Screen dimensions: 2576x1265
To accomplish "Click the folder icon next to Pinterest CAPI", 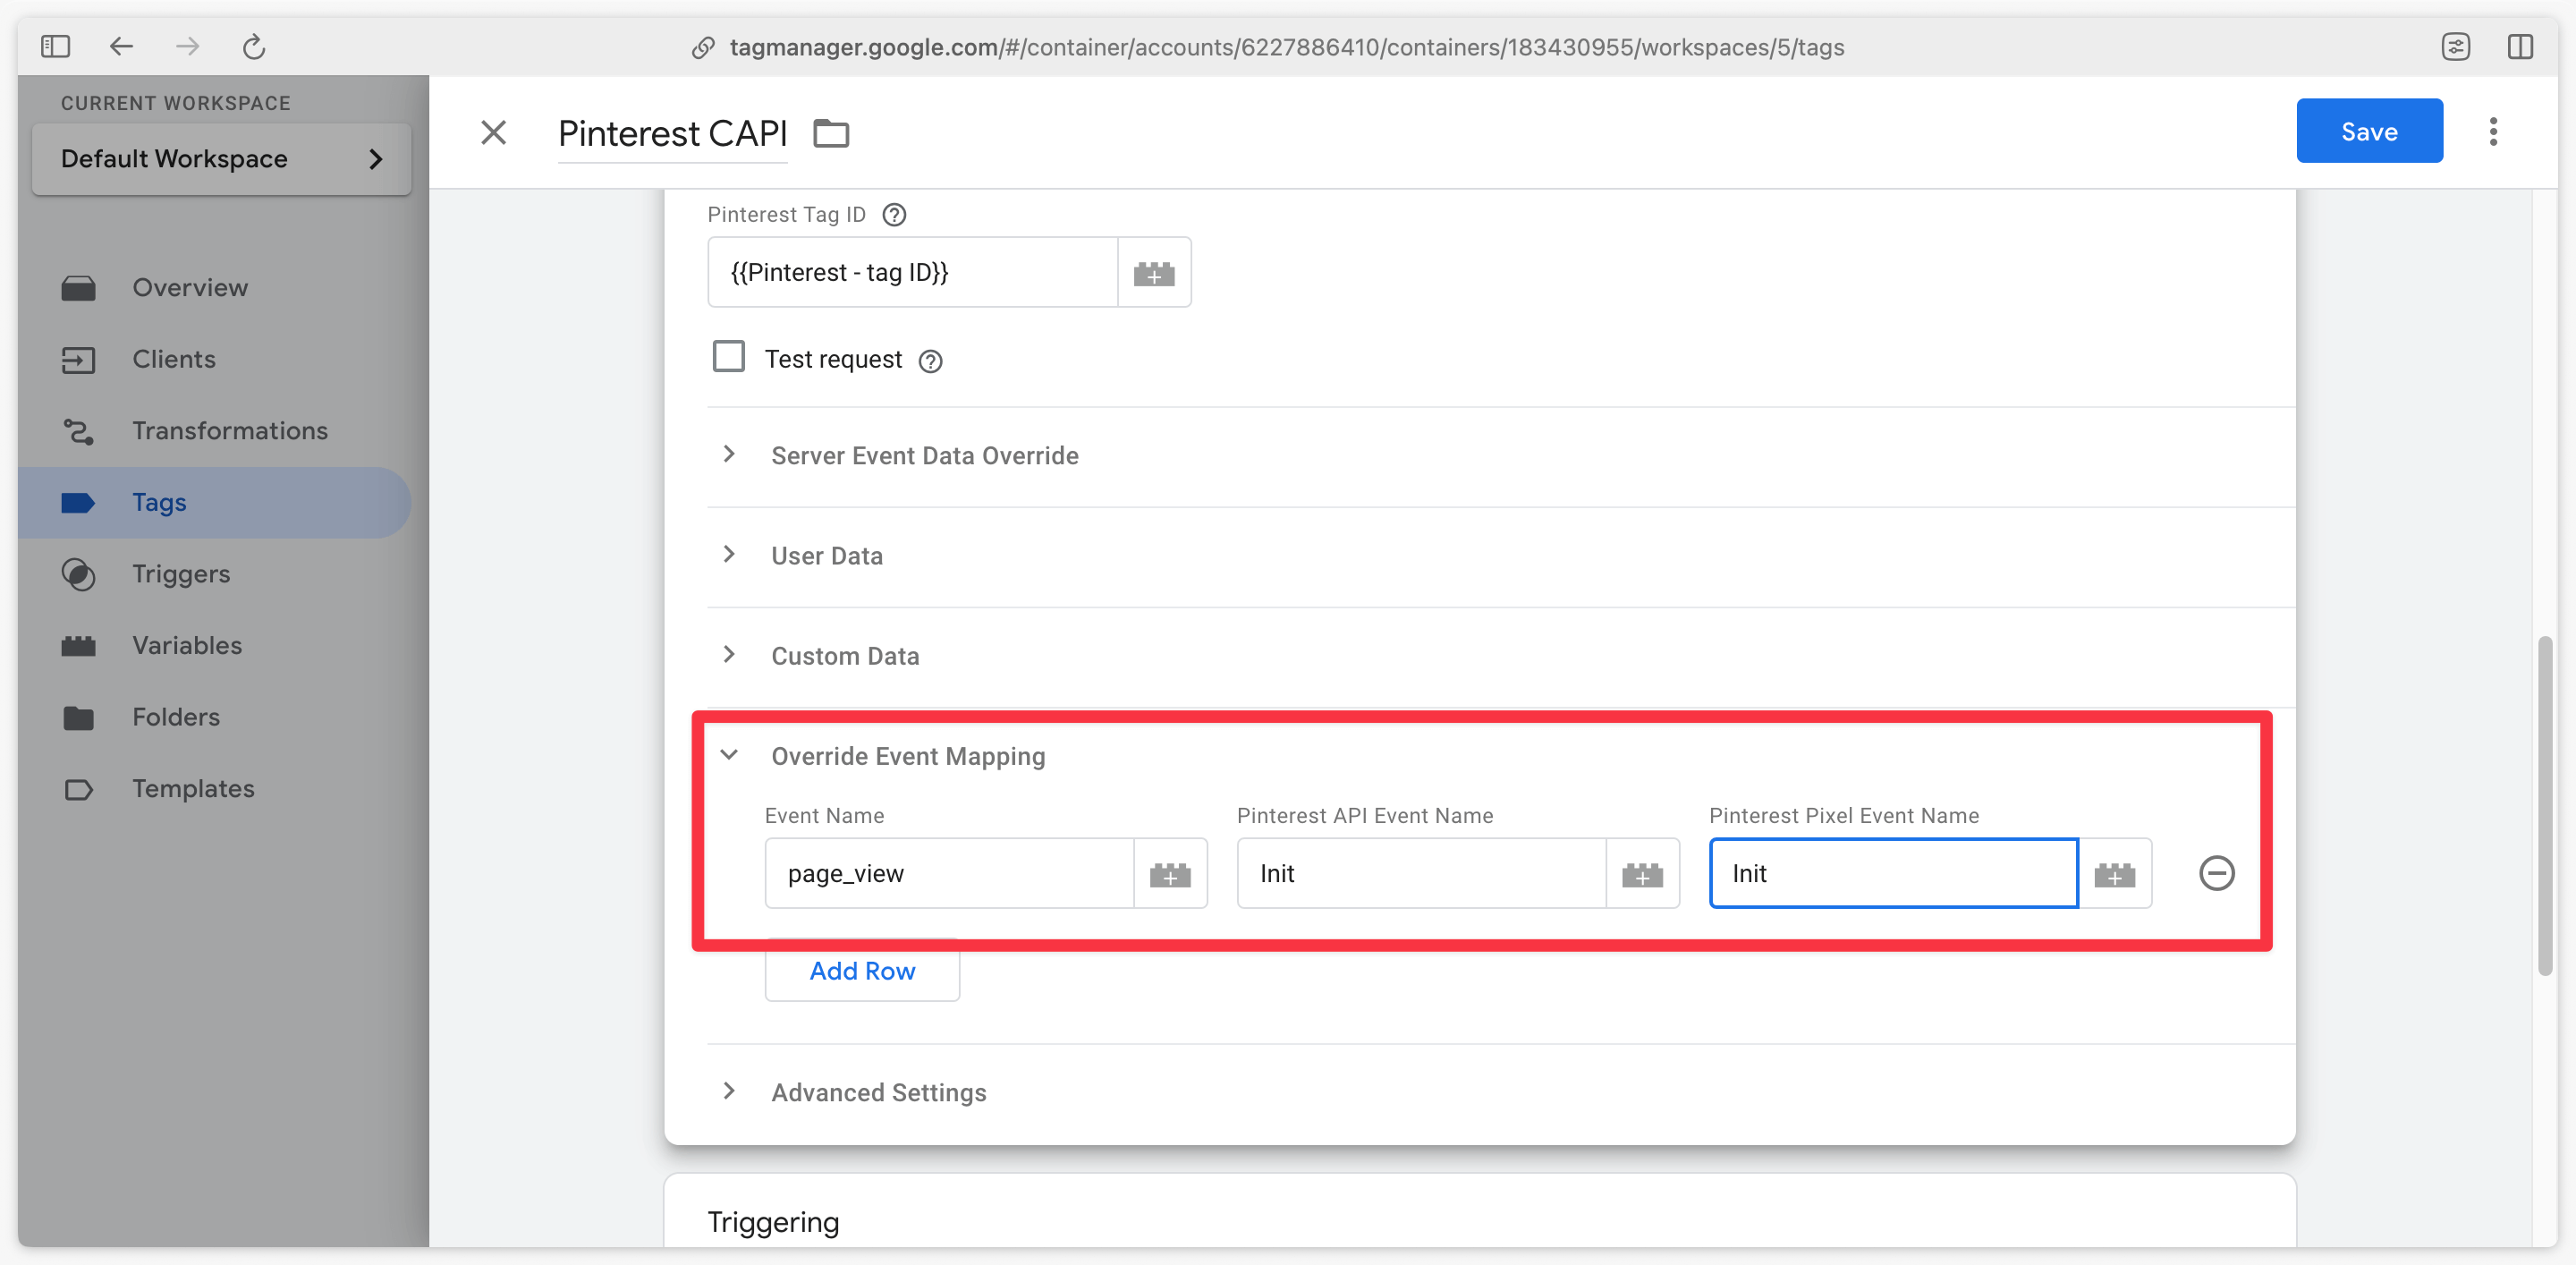I will [831, 133].
